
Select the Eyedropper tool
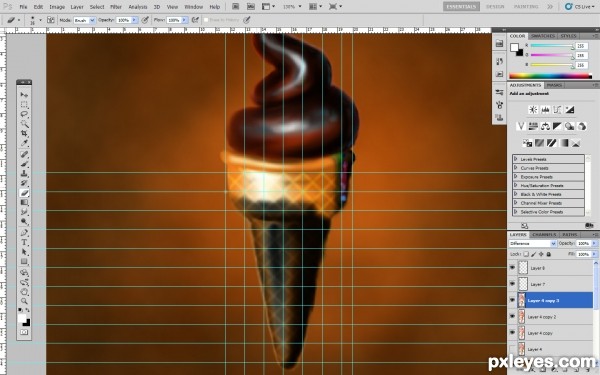click(x=24, y=143)
